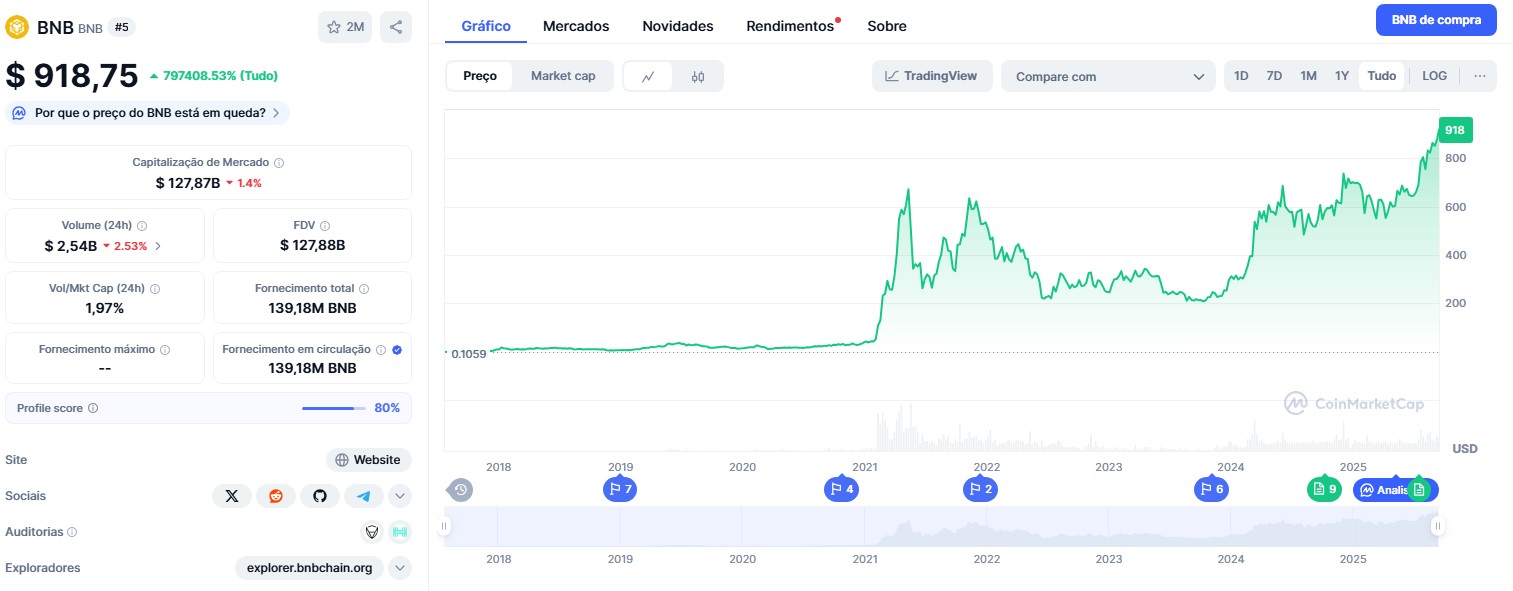Click info icon beside Vol/Mkt Cap (24h)
Image resolution: width=1513 pixels, height=591 pixels.
(155, 288)
